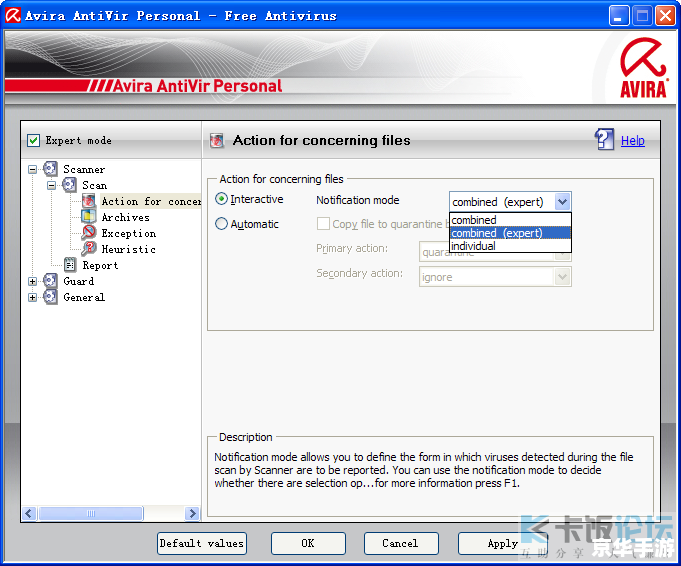Minimize the Avira window
Image resolution: width=681 pixels, height=566 pixels.
point(618,16)
